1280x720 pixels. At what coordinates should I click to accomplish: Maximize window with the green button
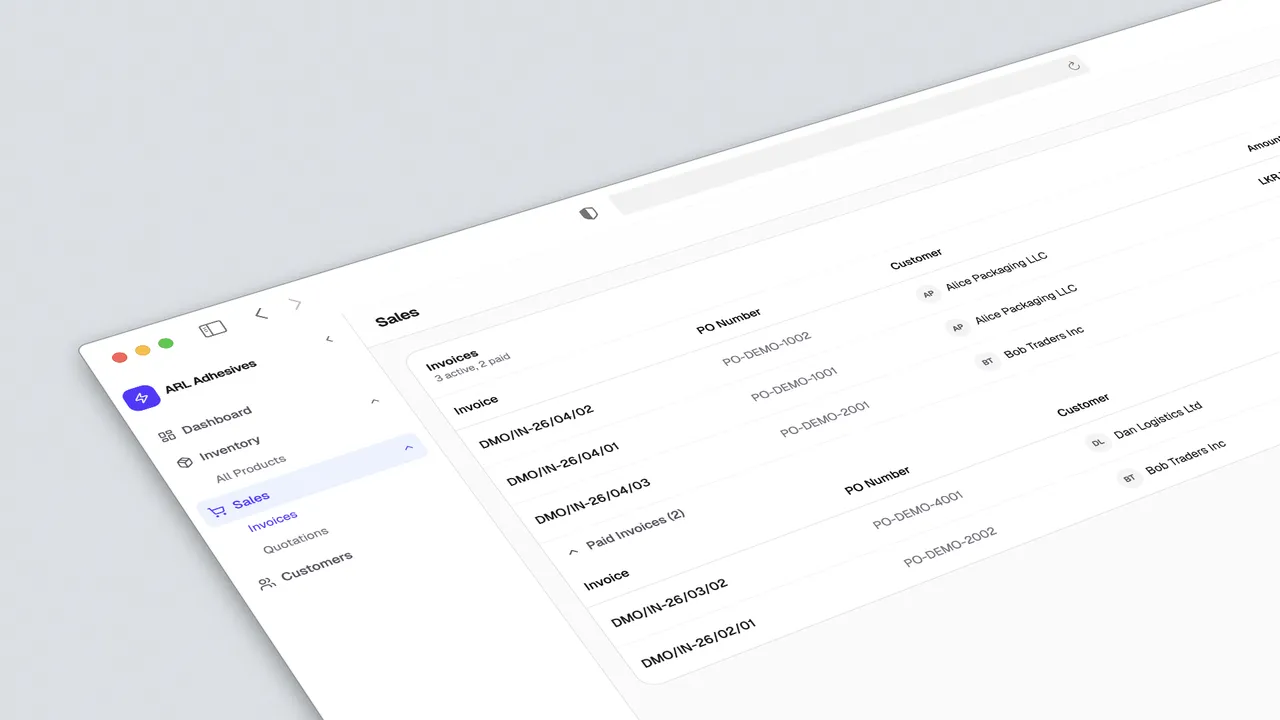coord(166,343)
